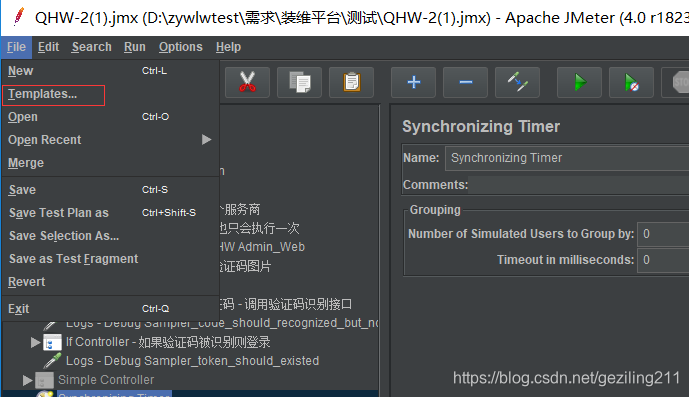This screenshot has height=397, width=689.
Task: Open the Search menu
Action: (x=91, y=47)
